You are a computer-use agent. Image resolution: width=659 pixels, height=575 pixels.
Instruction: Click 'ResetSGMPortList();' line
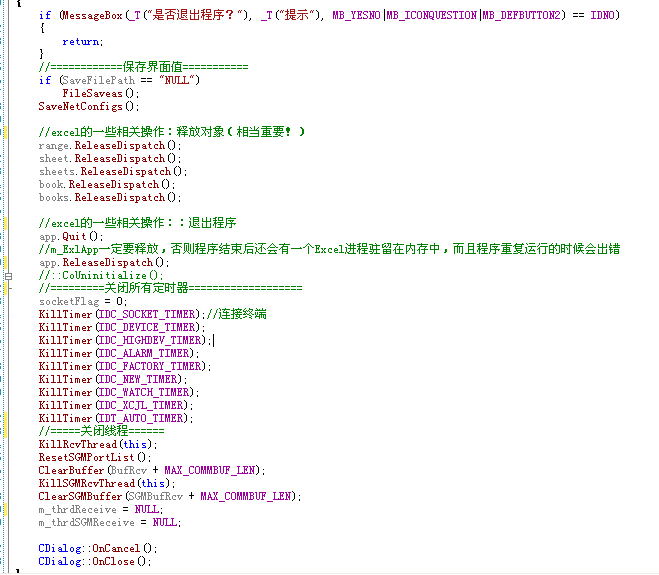click(x=95, y=458)
